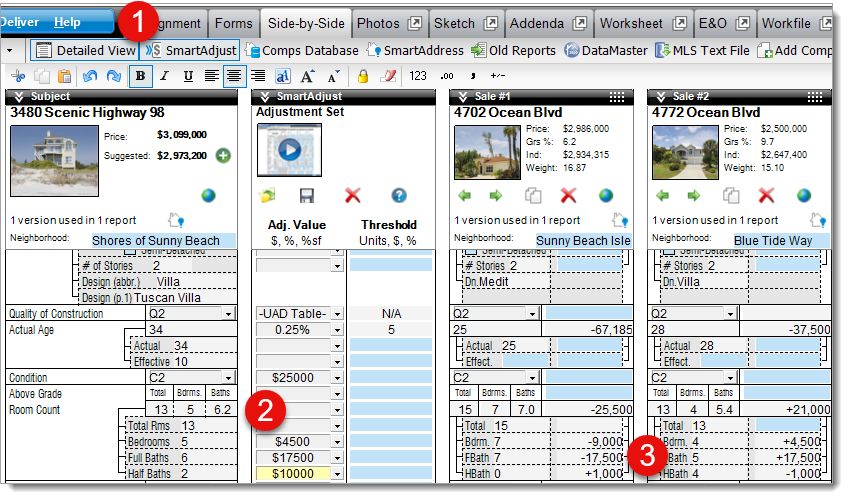Open the $25000 condition adjustment dropdown
Viewport: 848px width, 499px height.
[336, 378]
